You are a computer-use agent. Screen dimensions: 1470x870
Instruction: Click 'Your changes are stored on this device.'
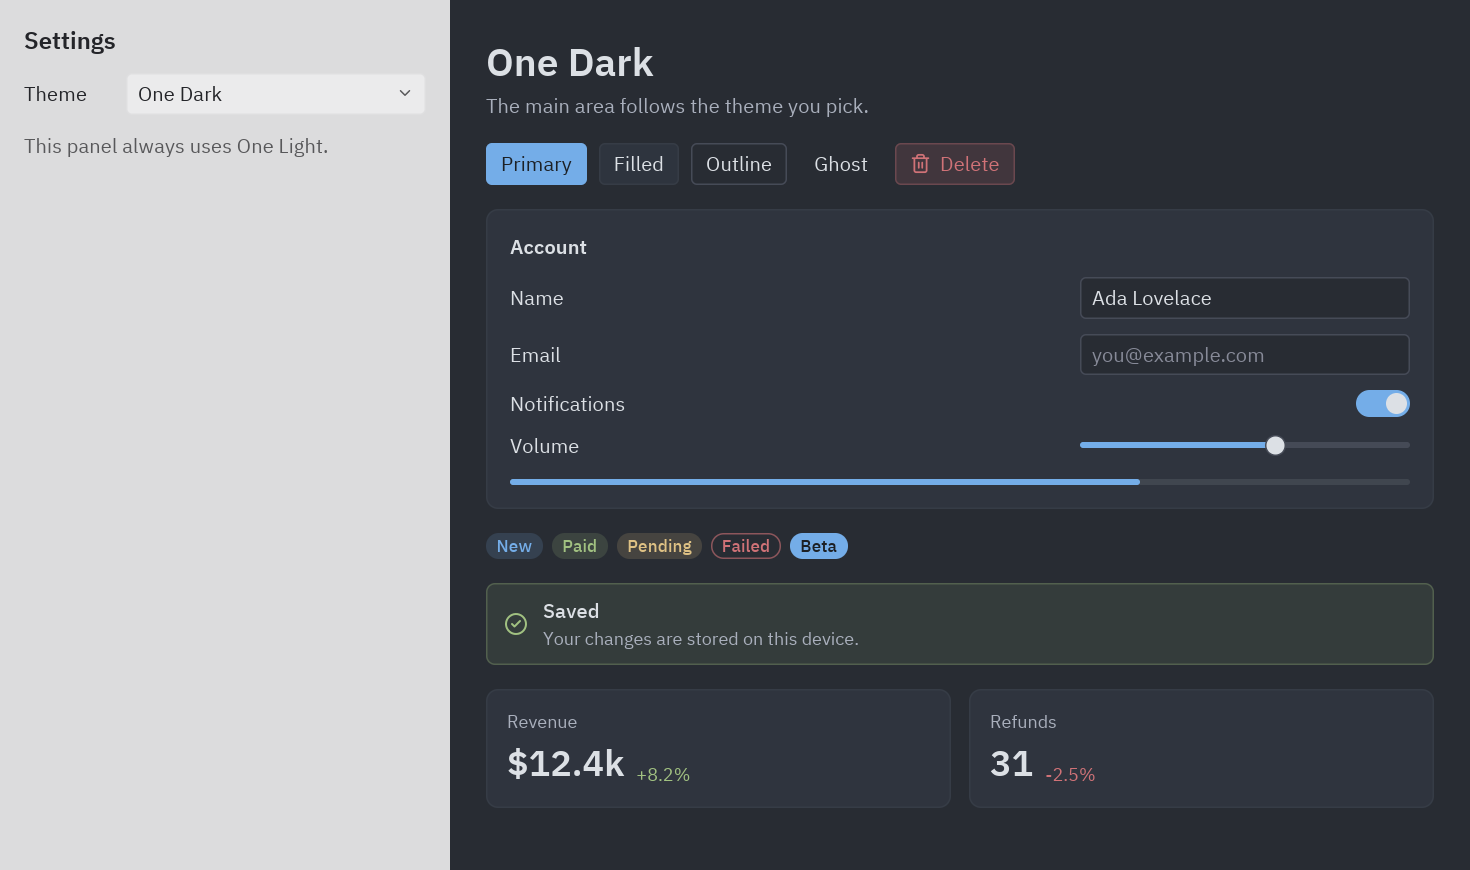pos(701,639)
